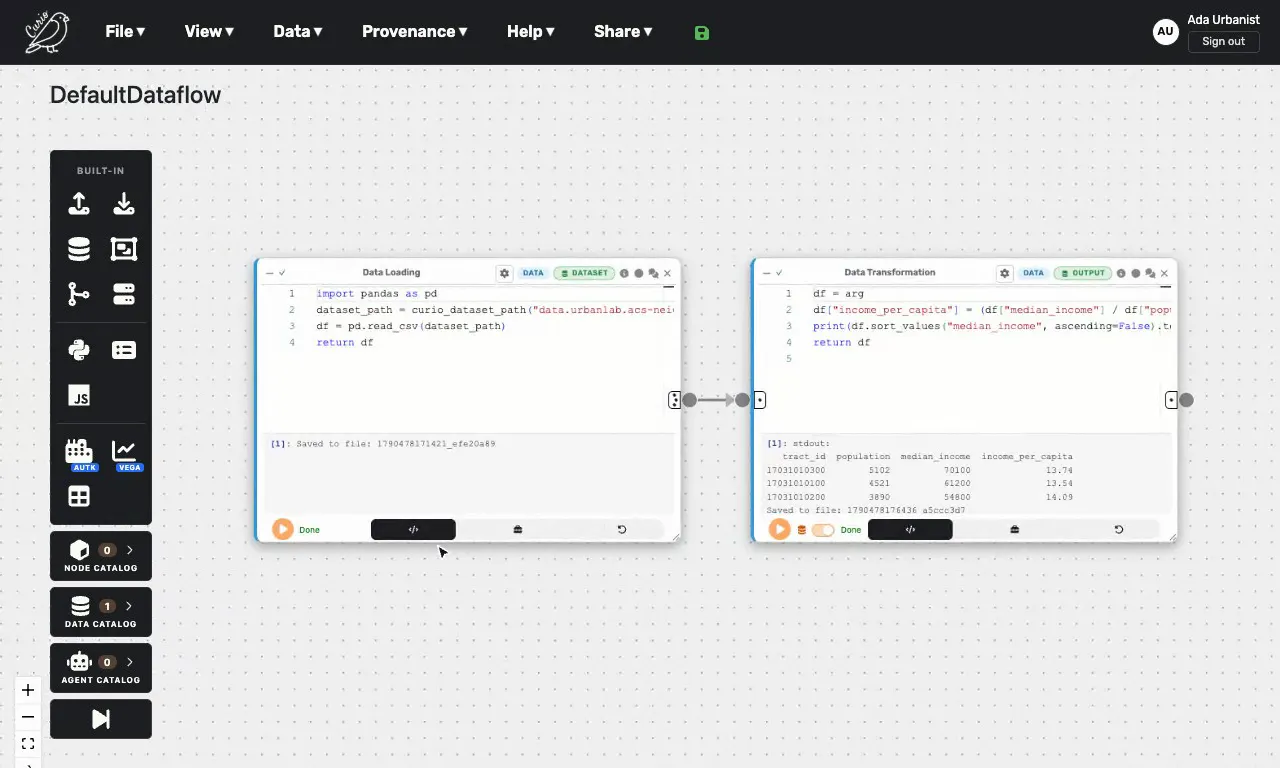Select the table grid node icon
This screenshot has width=1280, height=768.
pos(79,496)
